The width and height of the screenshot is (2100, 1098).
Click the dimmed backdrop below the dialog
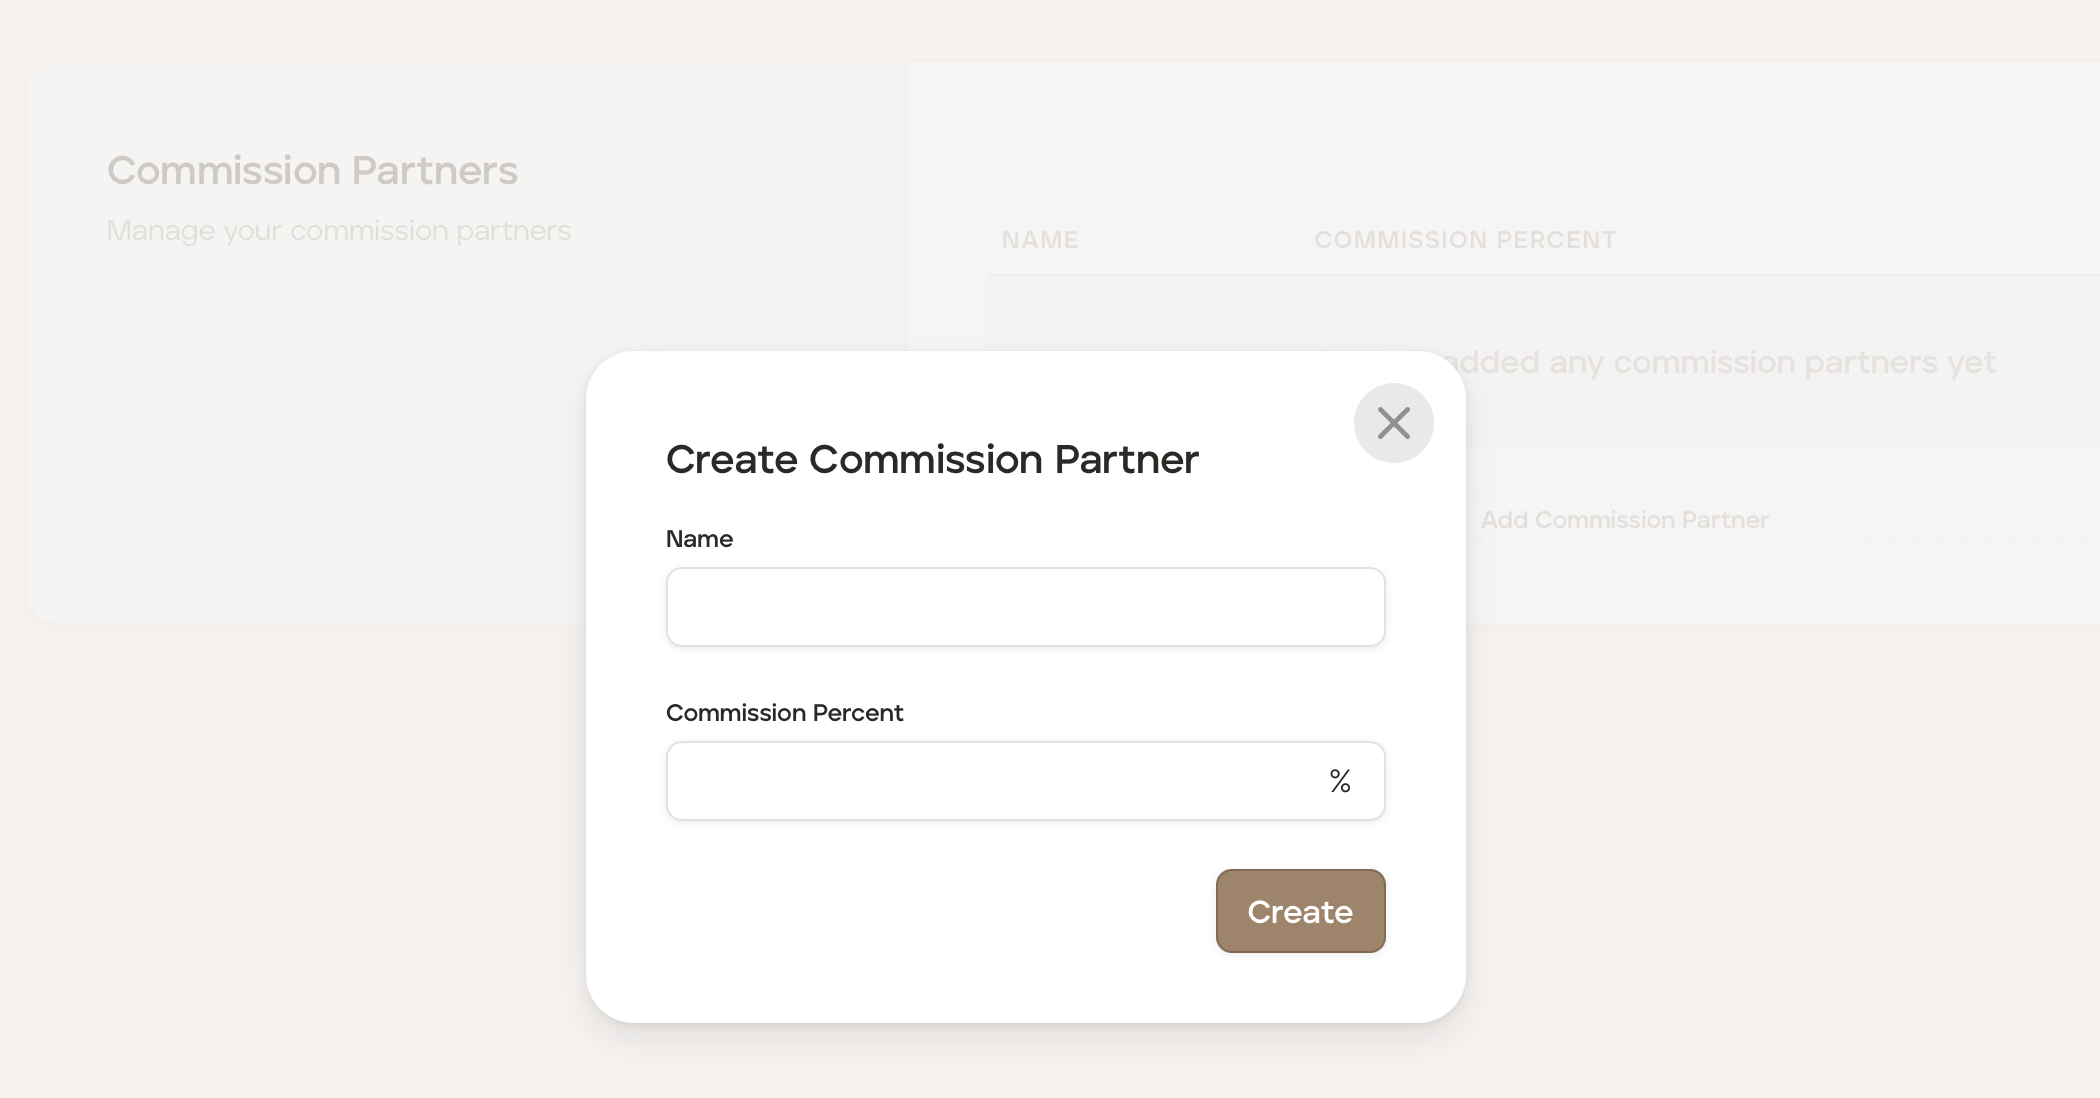pyautogui.click(x=1025, y=1065)
